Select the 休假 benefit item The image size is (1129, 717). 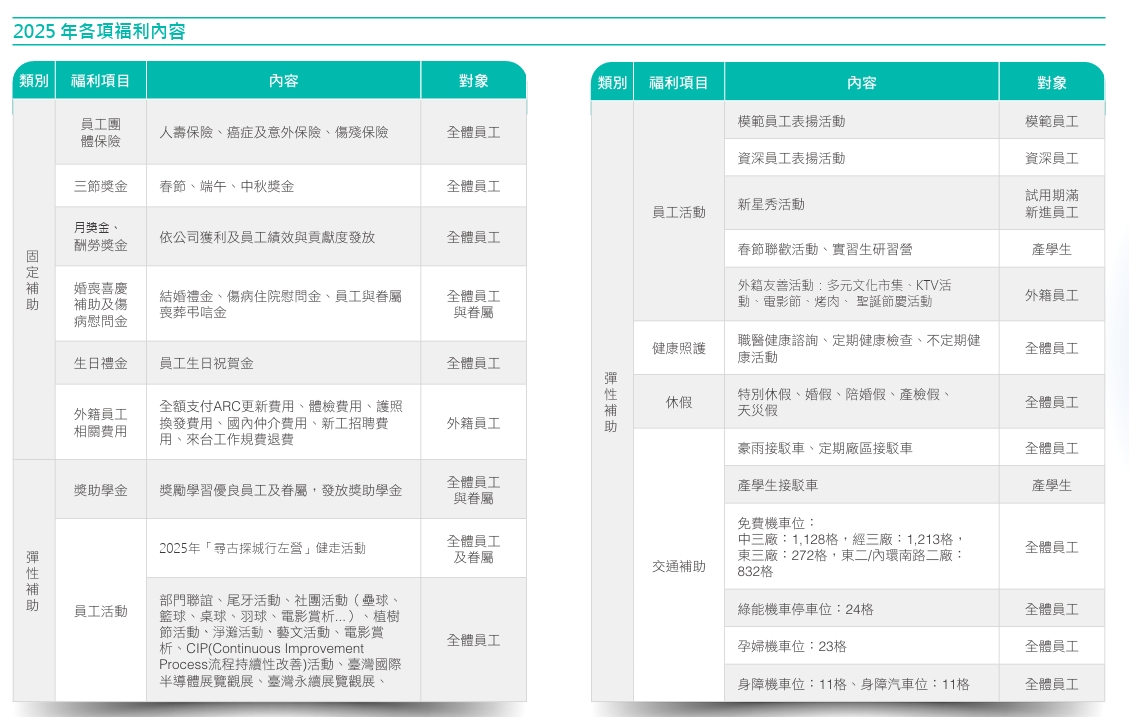click(x=679, y=401)
